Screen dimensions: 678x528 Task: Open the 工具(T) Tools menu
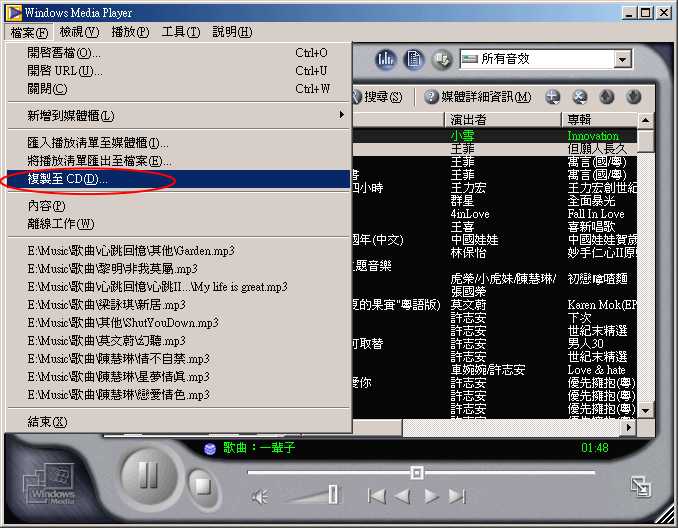click(181, 32)
